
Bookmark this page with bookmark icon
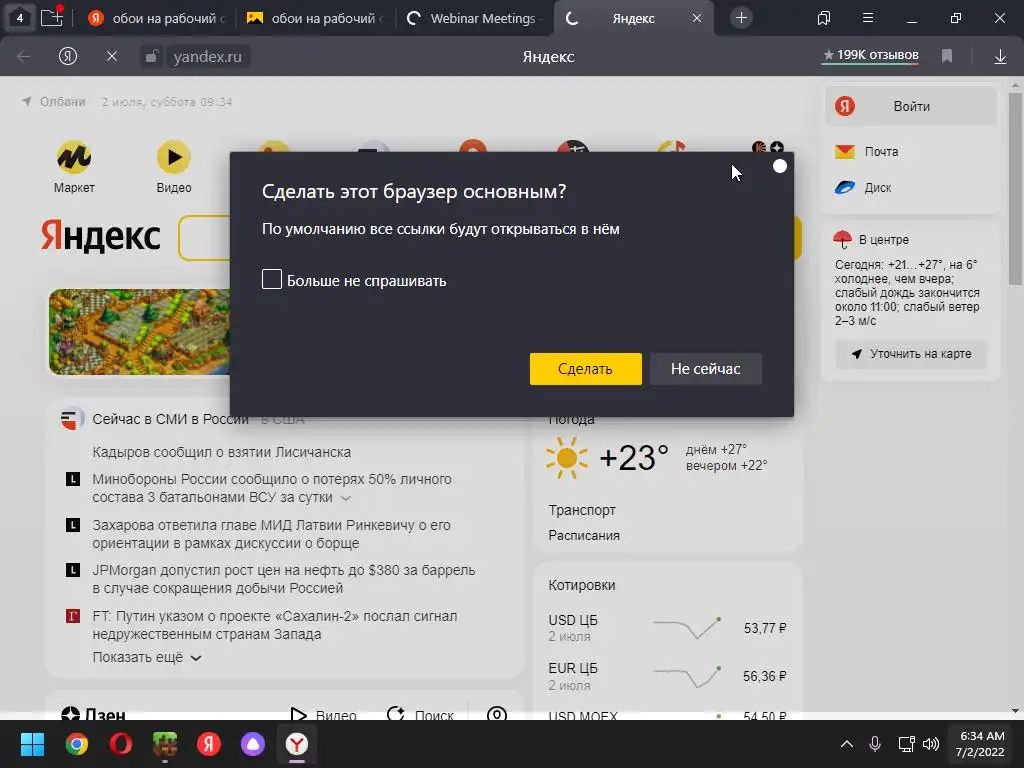[946, 57]
